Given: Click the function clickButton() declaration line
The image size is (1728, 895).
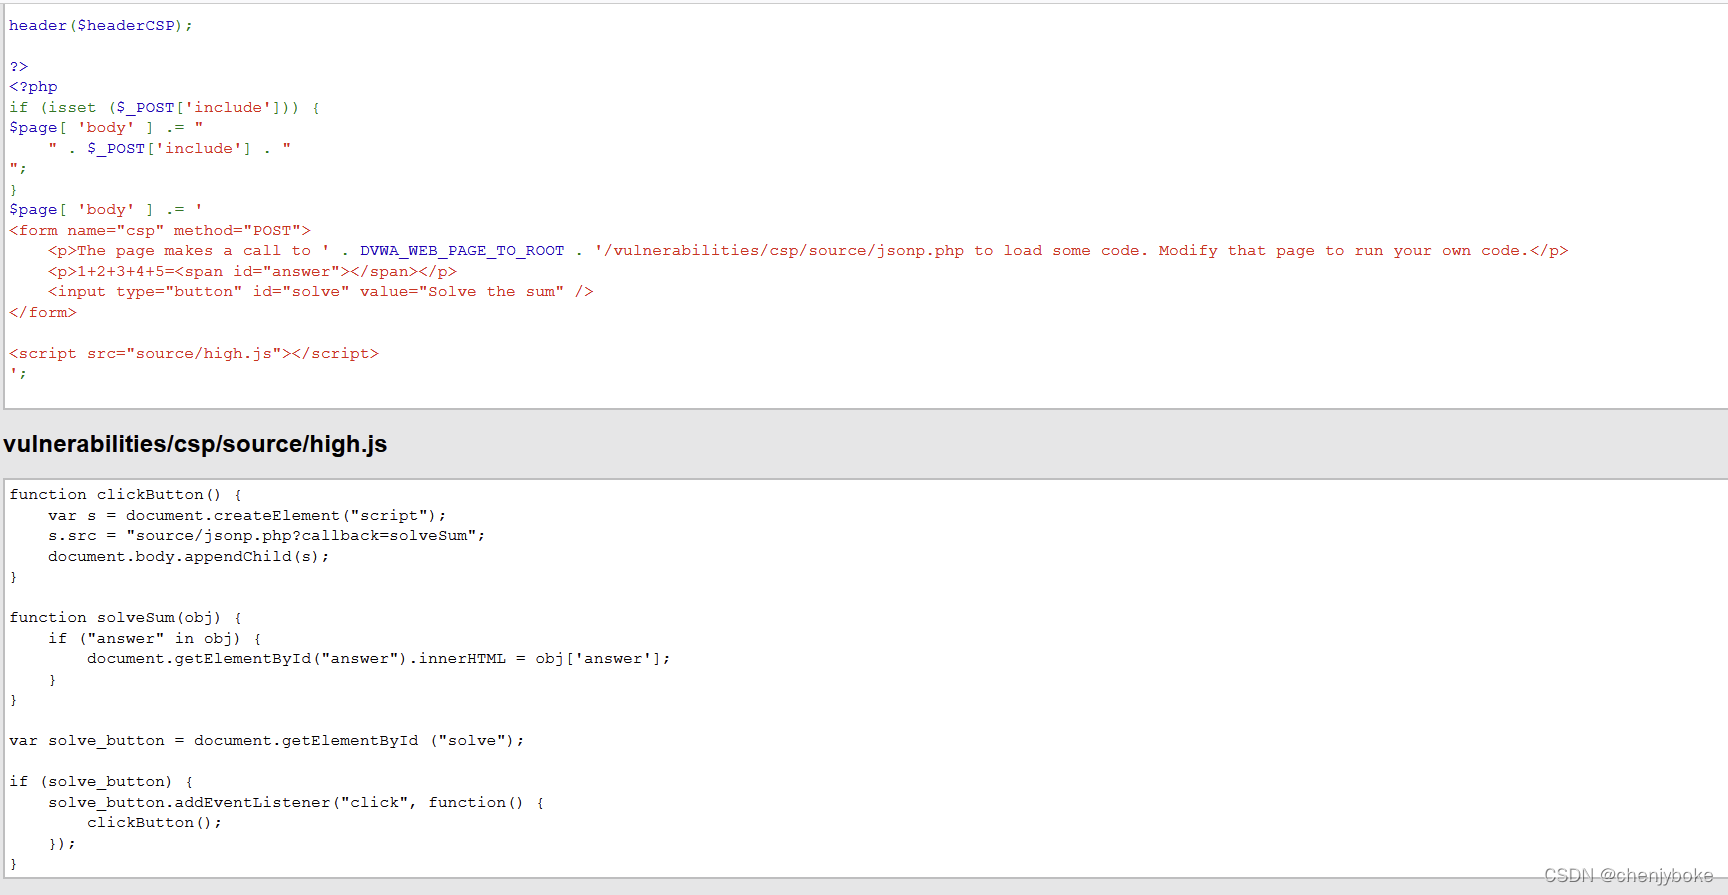Looking at the screenshot, I should pos(126,495).
